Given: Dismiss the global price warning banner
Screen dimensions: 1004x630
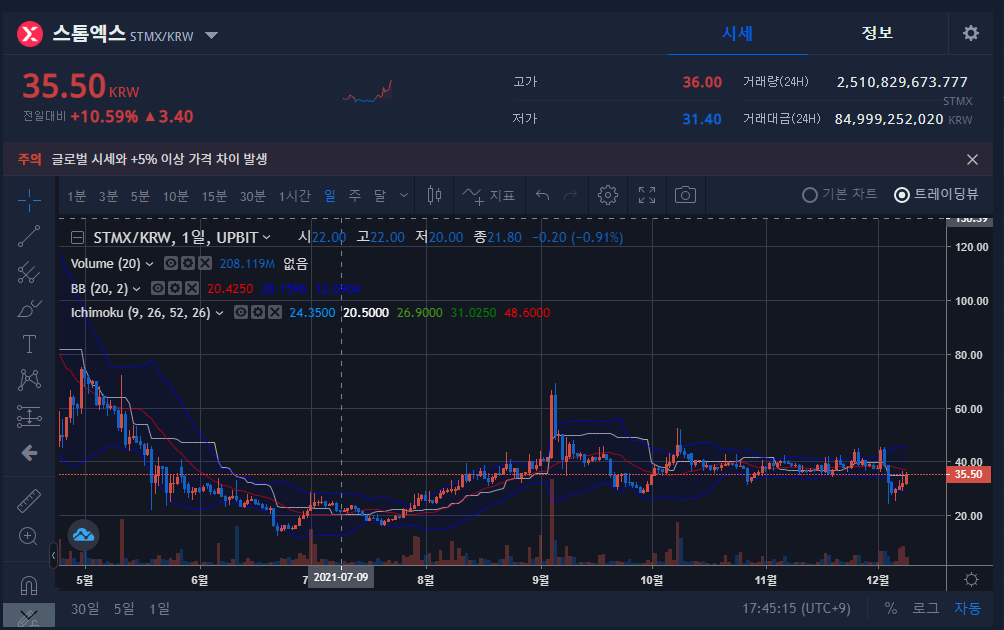Looking at the screenshot, I should 972,159.
